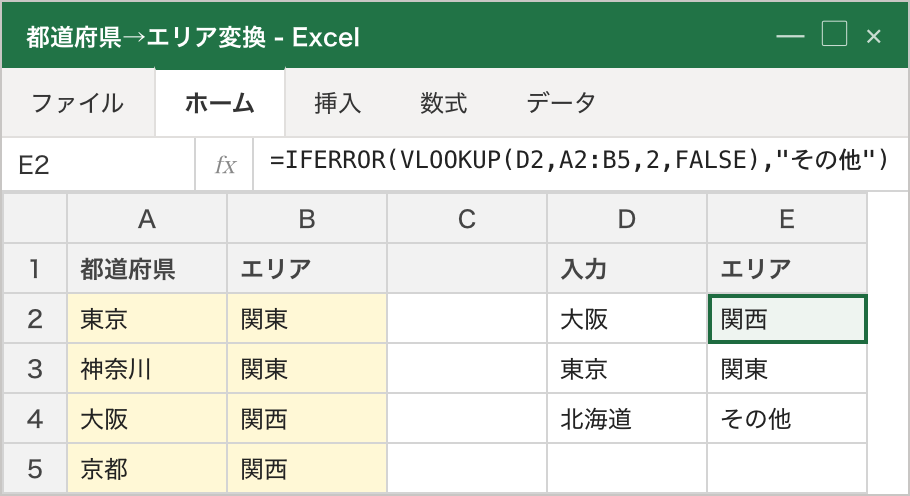Screen dimensions: 910x496
Task: Select cell D1 labeled 入力
Action: click(x=627, y=269)
